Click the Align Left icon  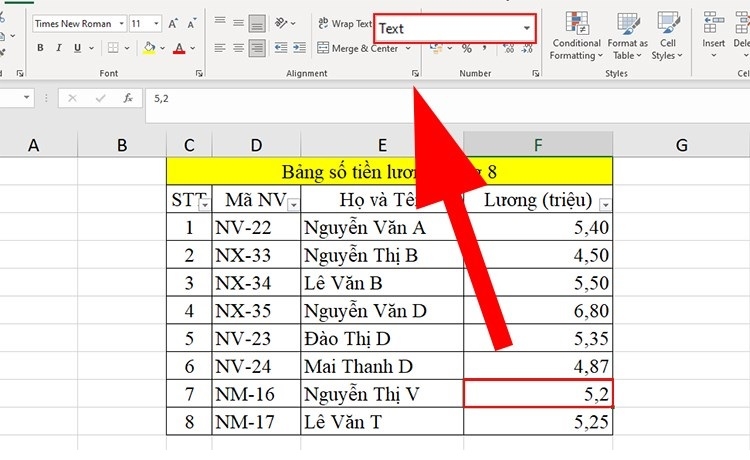coord(220,48)
